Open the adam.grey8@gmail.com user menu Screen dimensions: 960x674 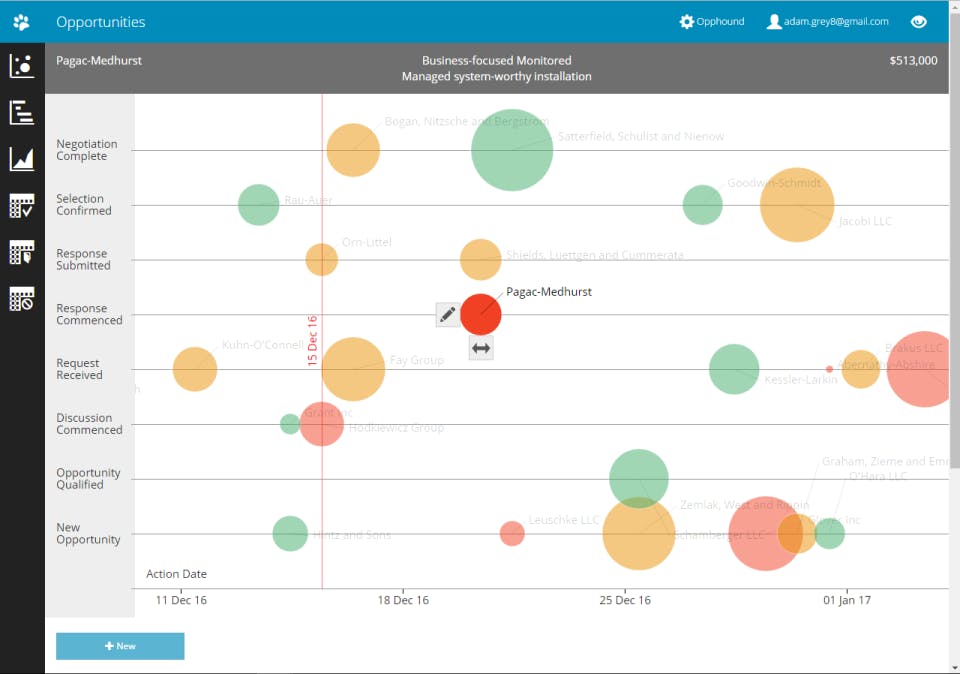(828, 21)
